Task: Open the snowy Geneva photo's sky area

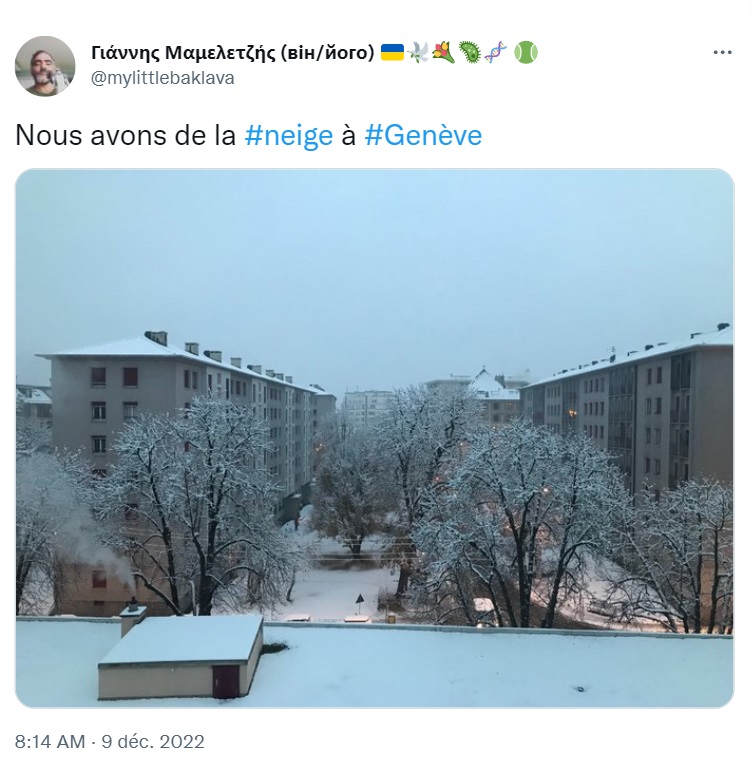Action: pyautogui.click(x=375, y=259)
